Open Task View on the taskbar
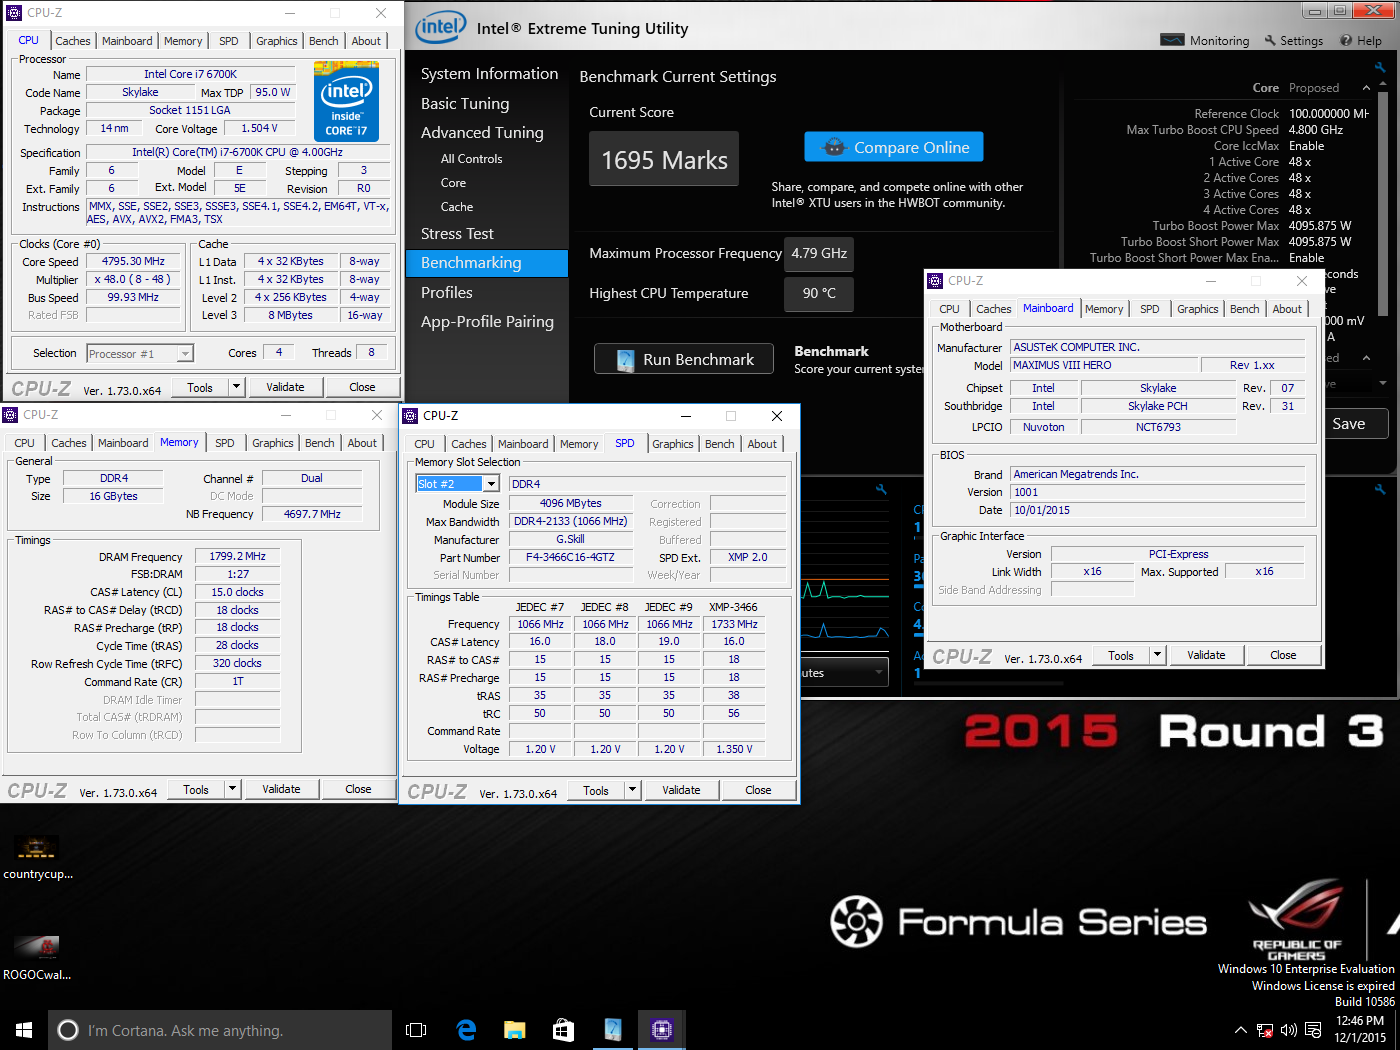Image resolution: width=1400 pixels, height=1050 pixels. (416, 1030)
